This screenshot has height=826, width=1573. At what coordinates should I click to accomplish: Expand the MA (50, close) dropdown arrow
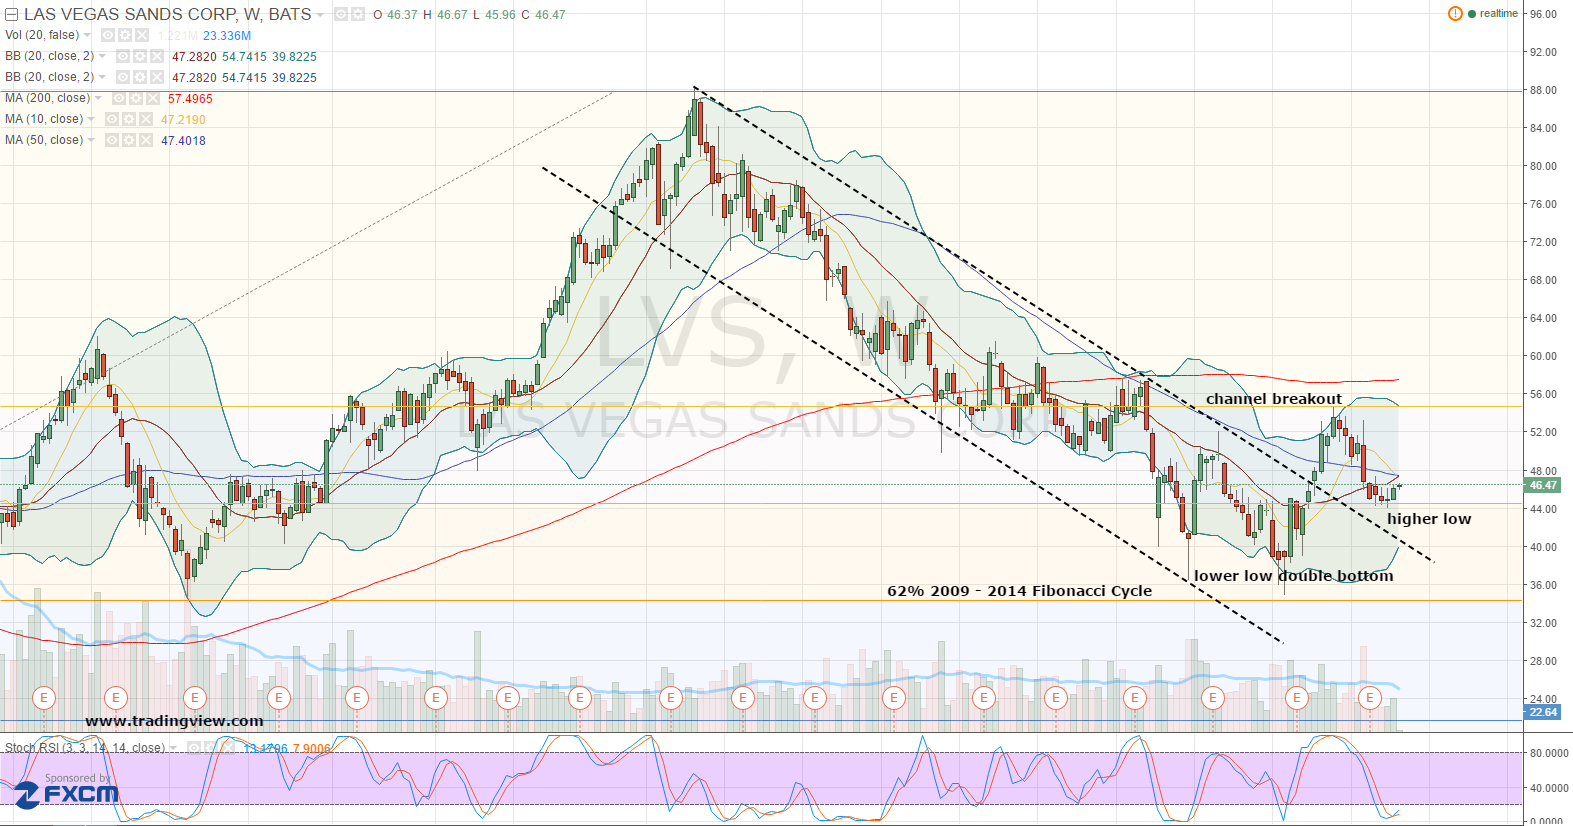91,140
